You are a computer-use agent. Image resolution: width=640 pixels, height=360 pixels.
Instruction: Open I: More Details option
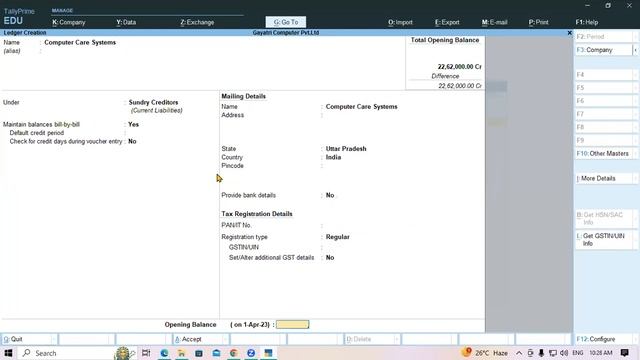point(605,178)
